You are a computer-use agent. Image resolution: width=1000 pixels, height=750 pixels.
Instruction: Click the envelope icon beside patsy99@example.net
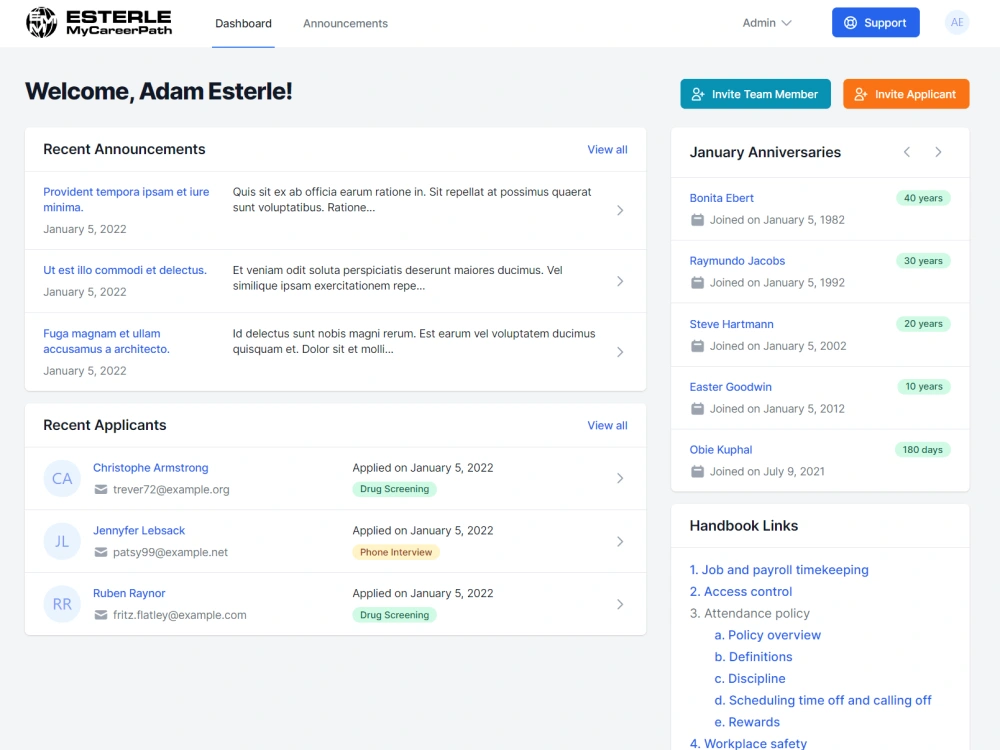click(x=101, y=552)
